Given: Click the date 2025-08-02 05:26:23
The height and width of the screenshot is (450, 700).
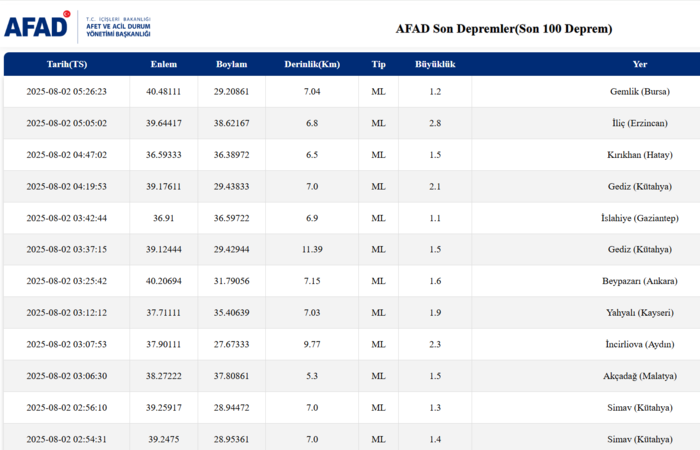Looking at the screenshot, I should point(67,92).
